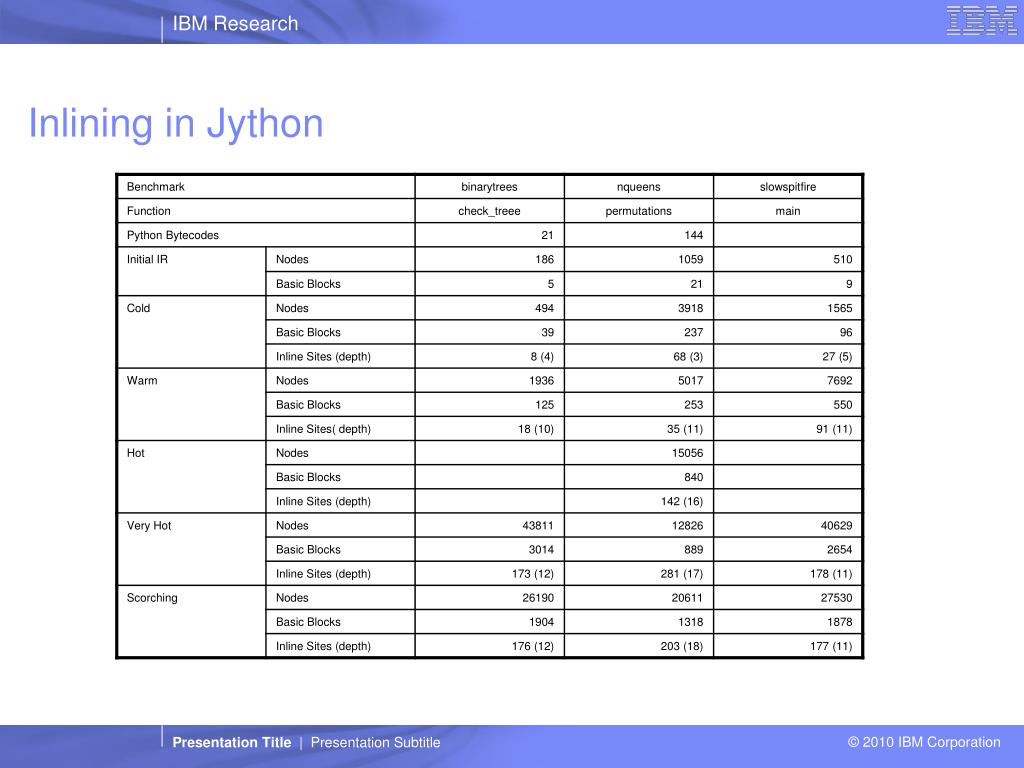1024x768 pixels.
Task: Click the 2010 IBM Corporation copyright text
Action: click(924, 742)
